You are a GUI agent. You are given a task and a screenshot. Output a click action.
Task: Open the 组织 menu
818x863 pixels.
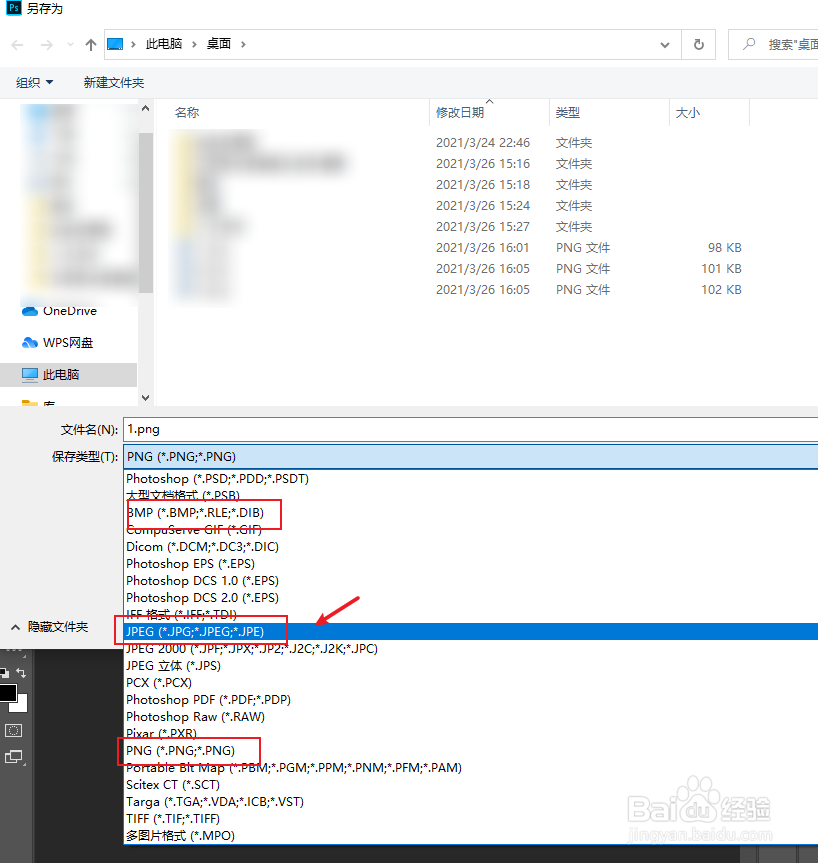(34, 83)
